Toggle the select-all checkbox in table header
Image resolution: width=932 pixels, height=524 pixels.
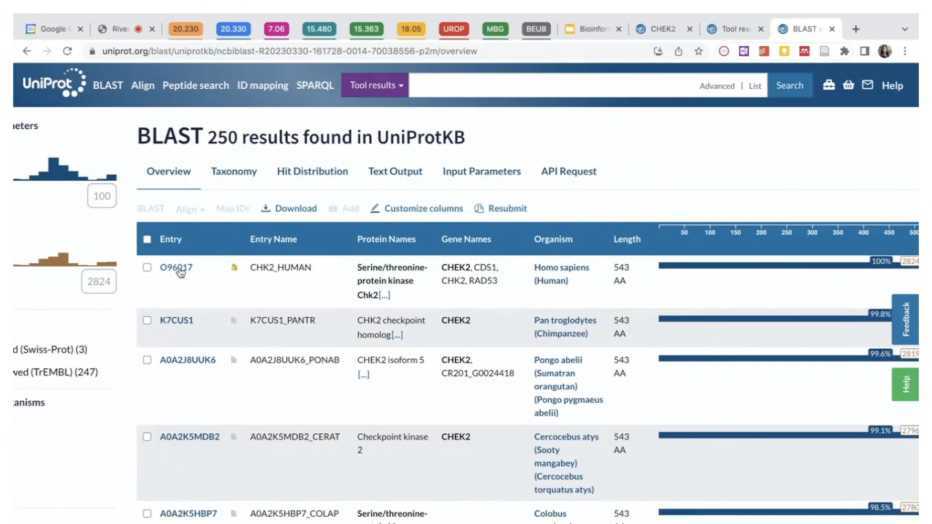(147, 239)
